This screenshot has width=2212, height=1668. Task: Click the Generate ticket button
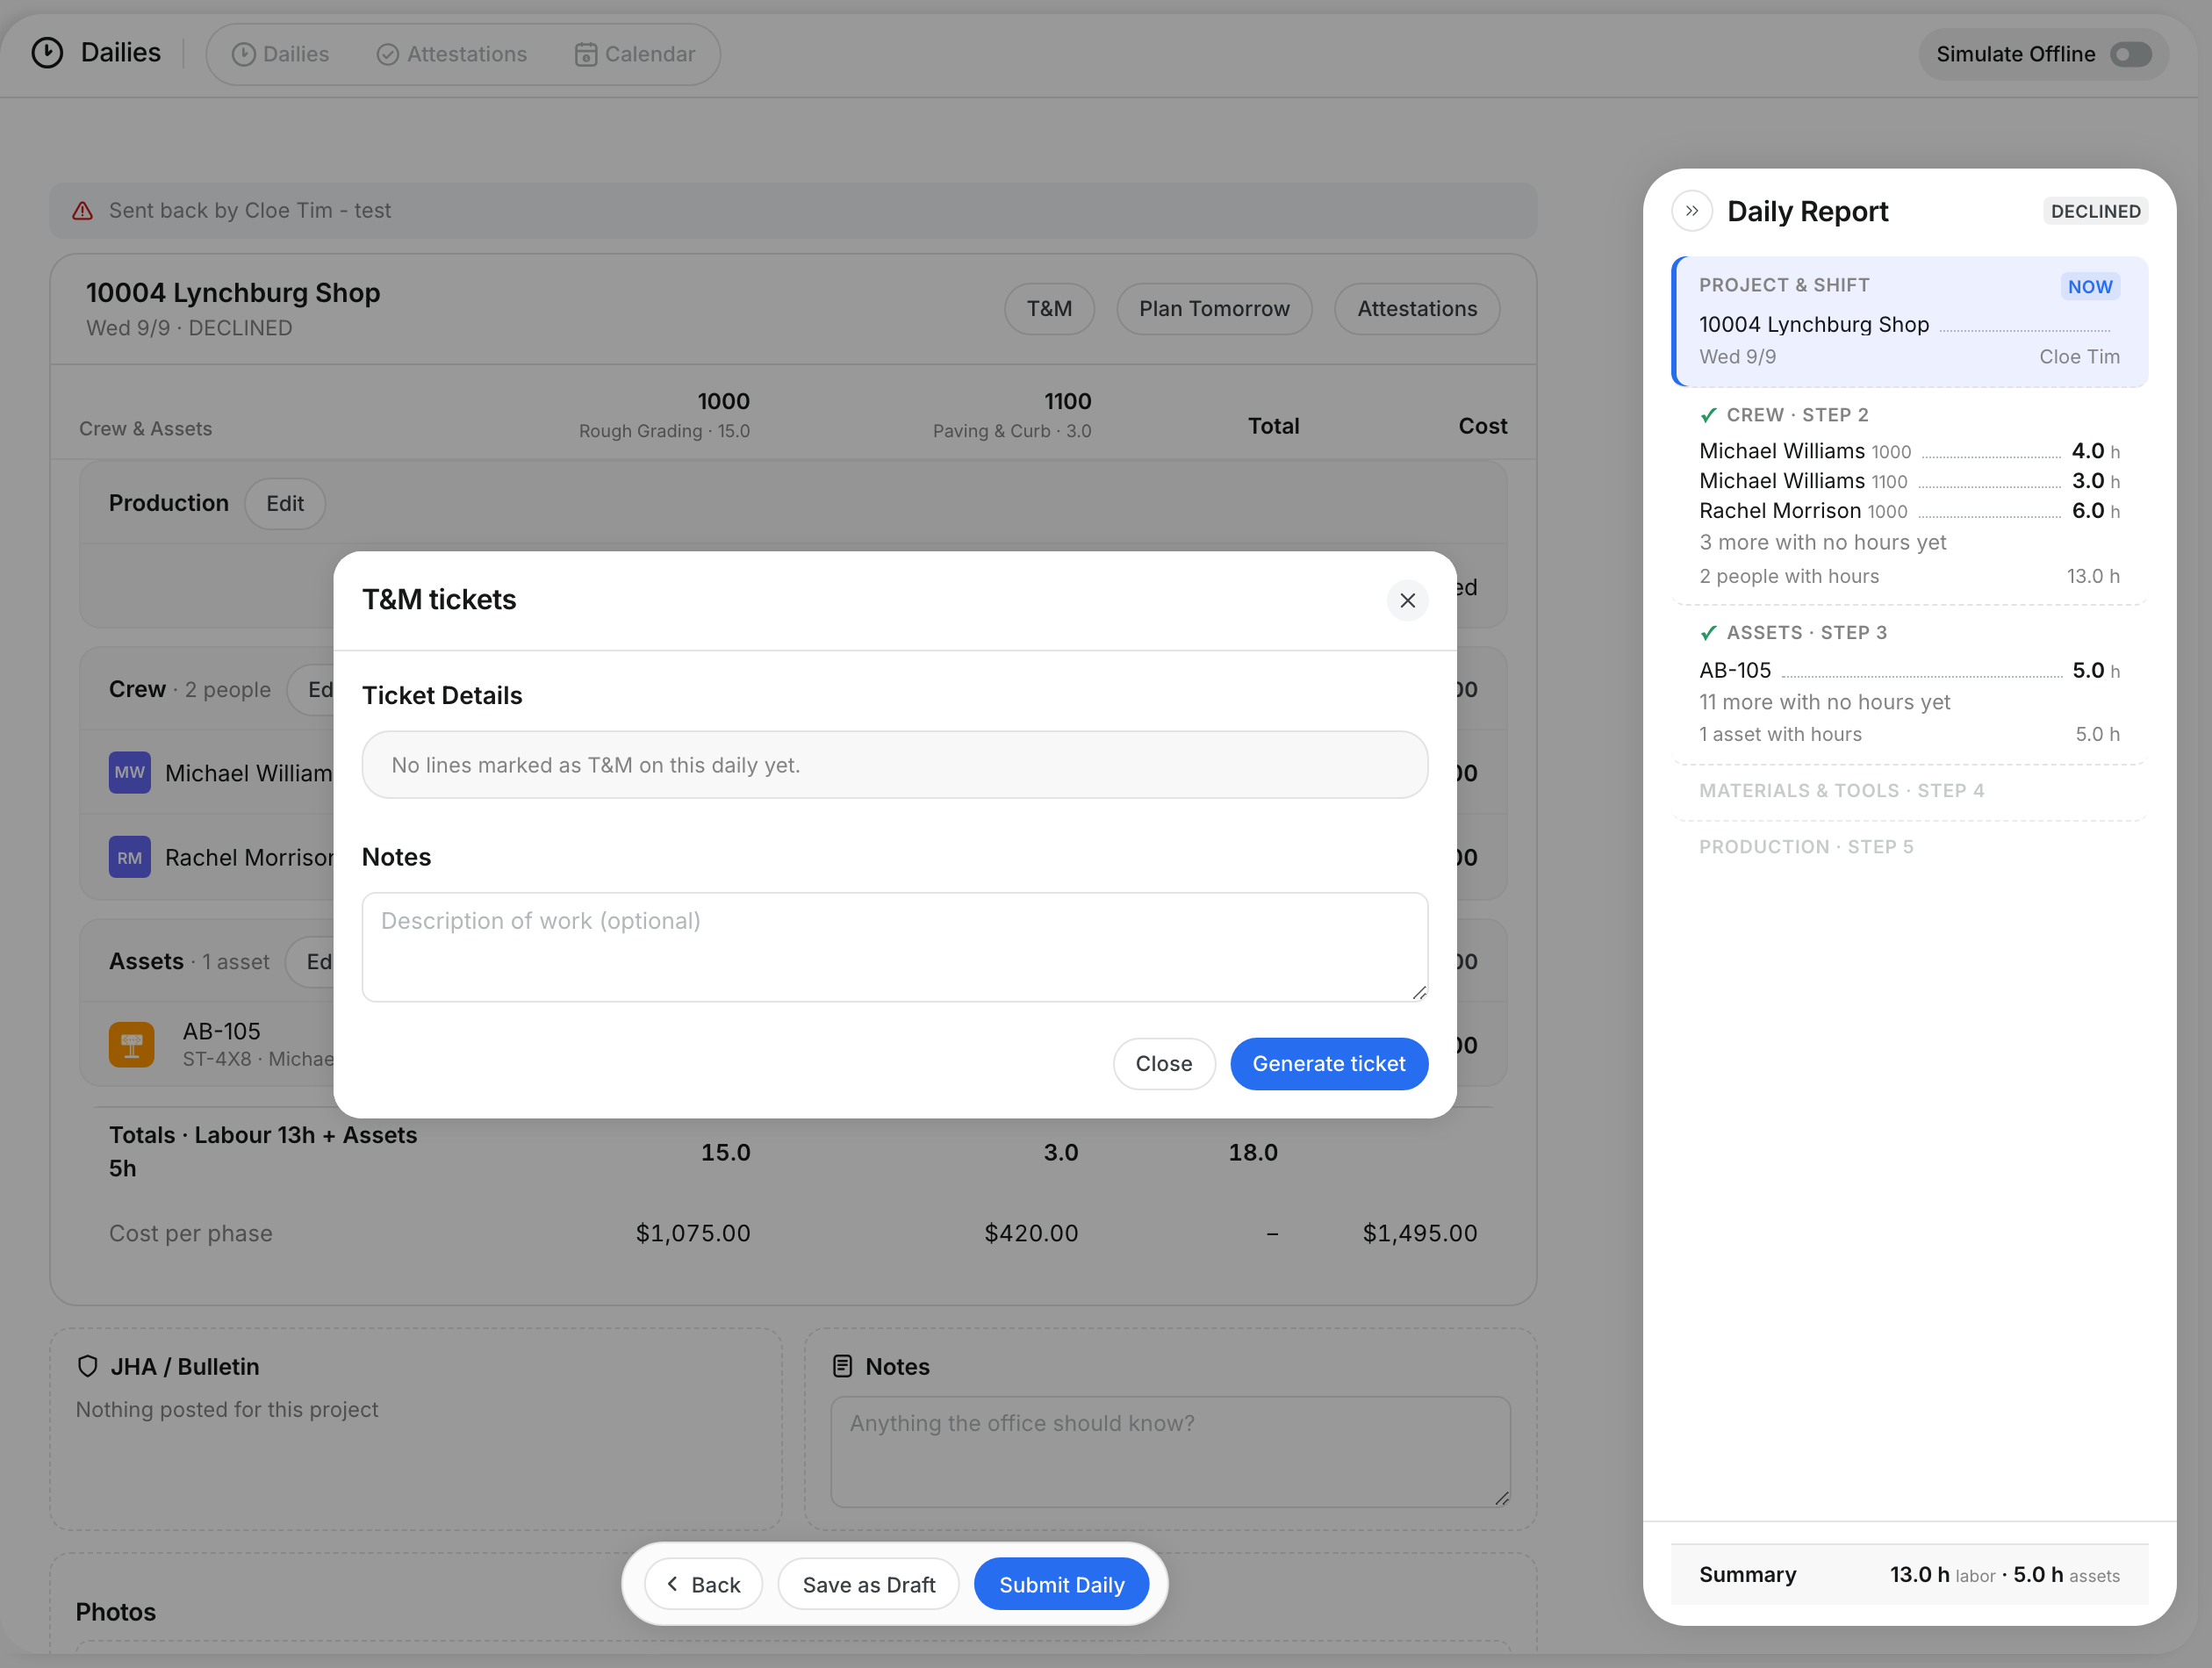pos(1328,1063)
